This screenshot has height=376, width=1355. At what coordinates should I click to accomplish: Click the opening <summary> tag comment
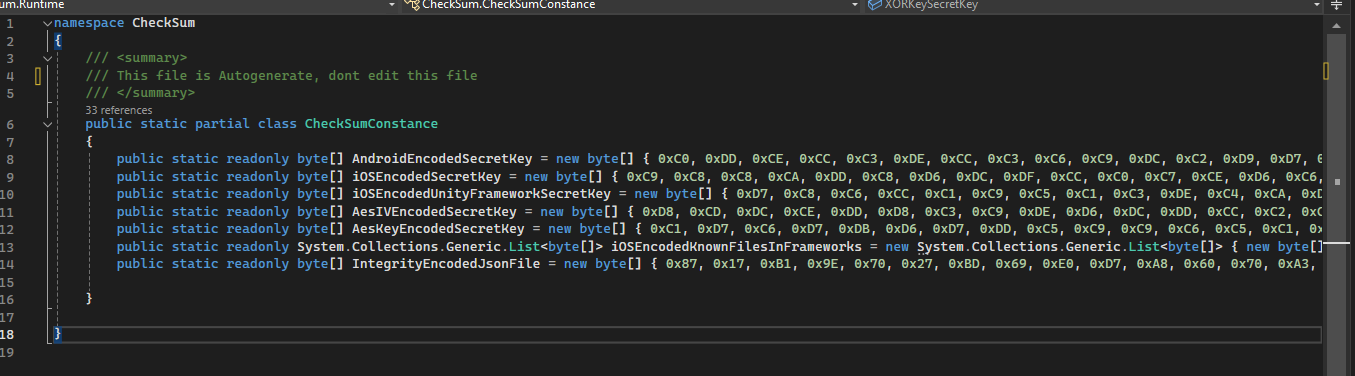coord(136,58)
